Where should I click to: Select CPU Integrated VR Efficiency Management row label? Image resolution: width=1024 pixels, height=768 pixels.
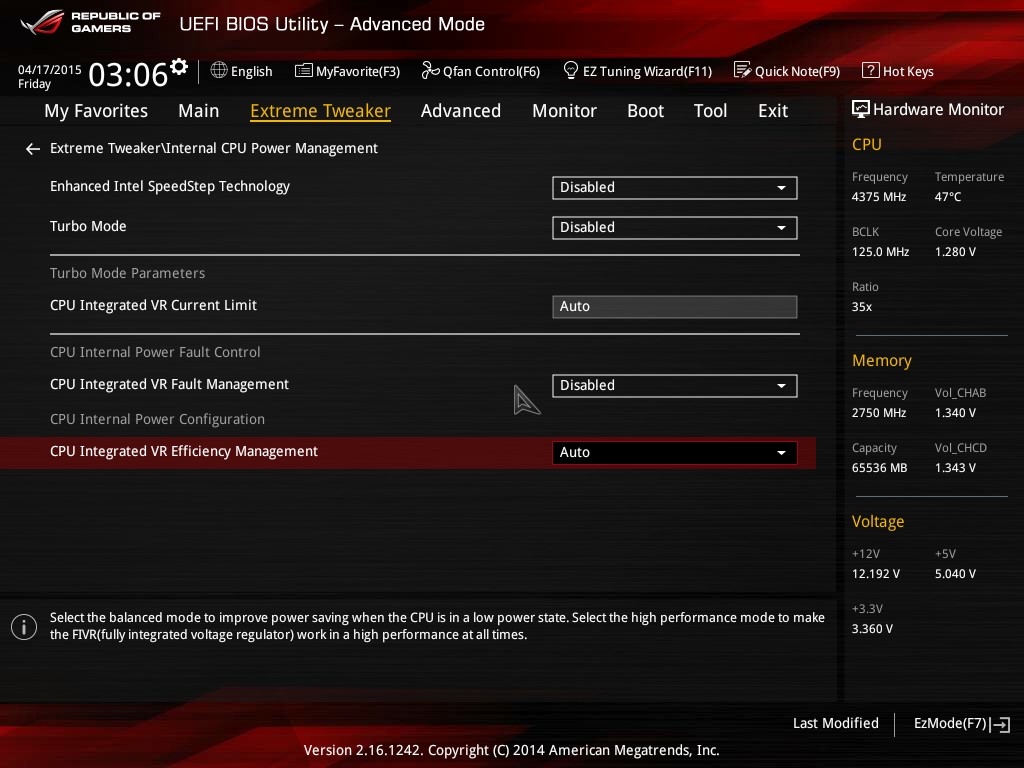pyautogui.click(x=184, y=452)
